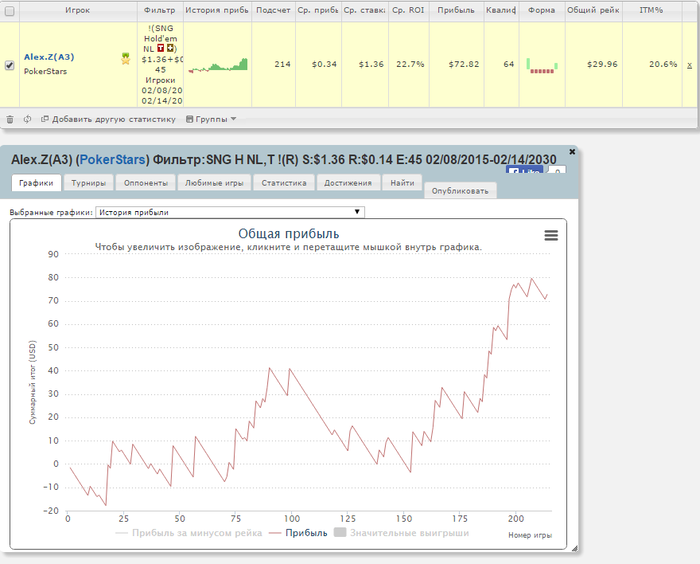The height and width of the screenshot is (564, 700).
Task: Expand the Группы dropdown menu
Action: (x=211, y=119)
